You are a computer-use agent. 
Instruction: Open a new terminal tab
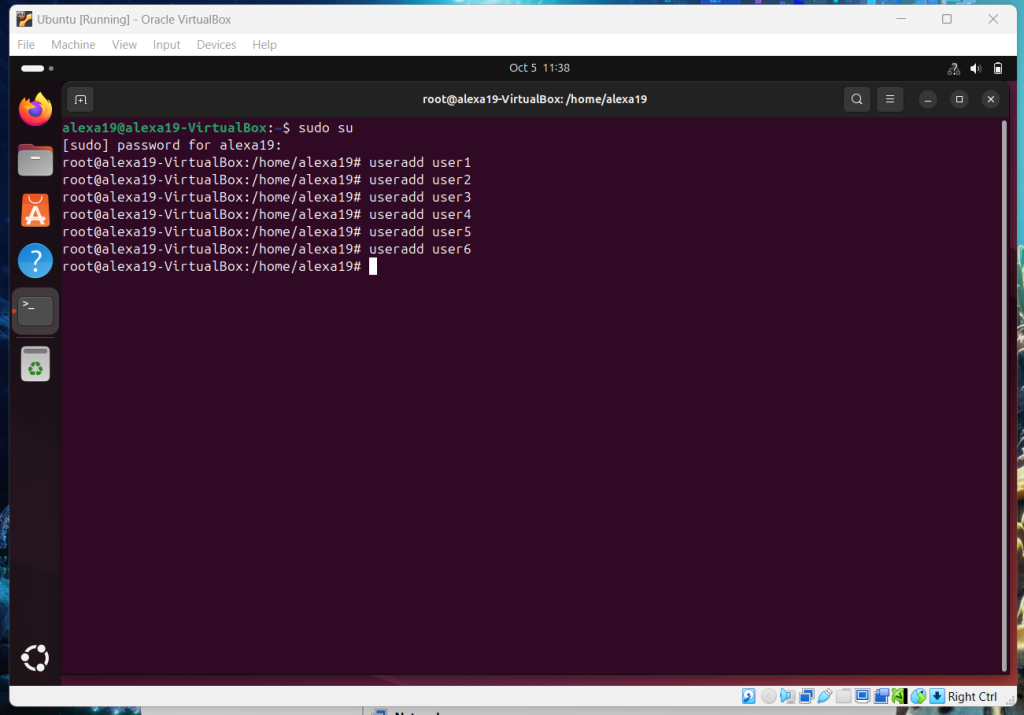[x=81, y=99]
